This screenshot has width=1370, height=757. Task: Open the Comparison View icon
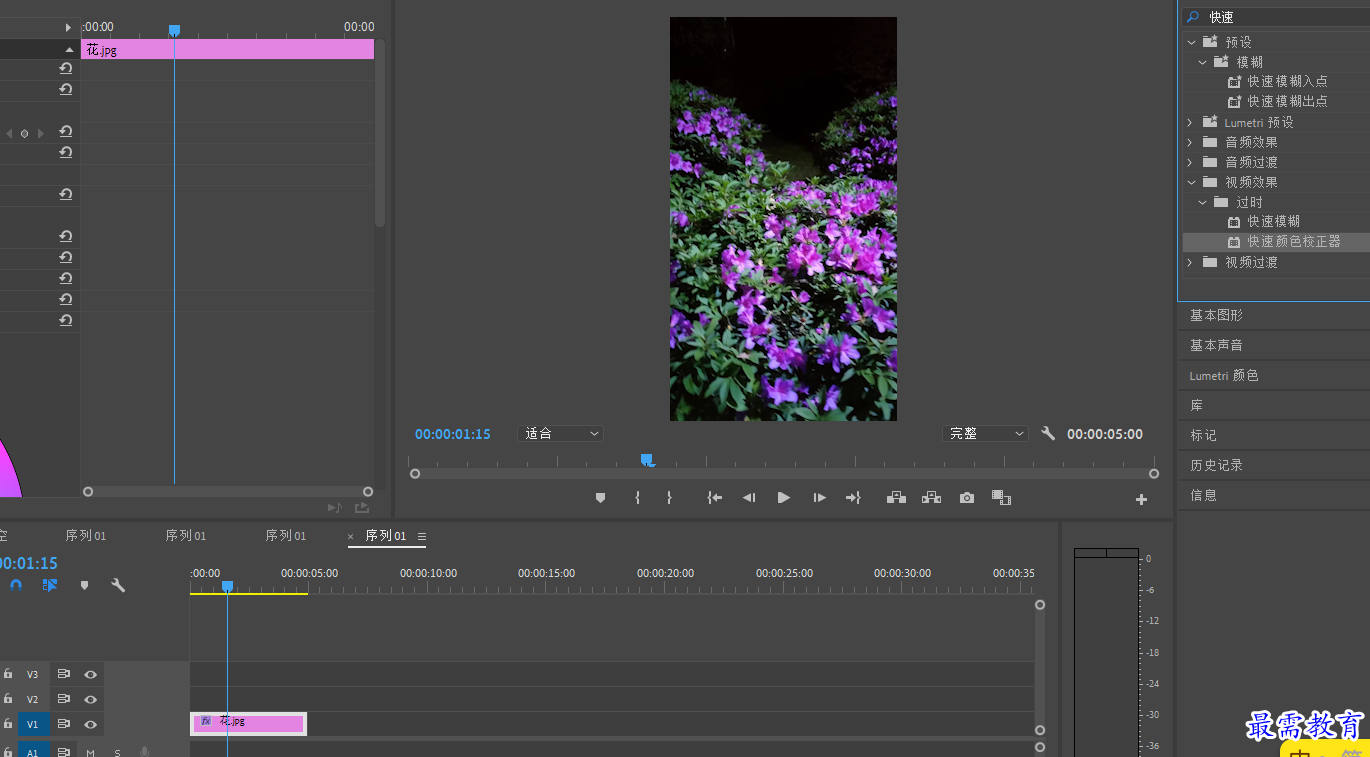pos(1001,498)
